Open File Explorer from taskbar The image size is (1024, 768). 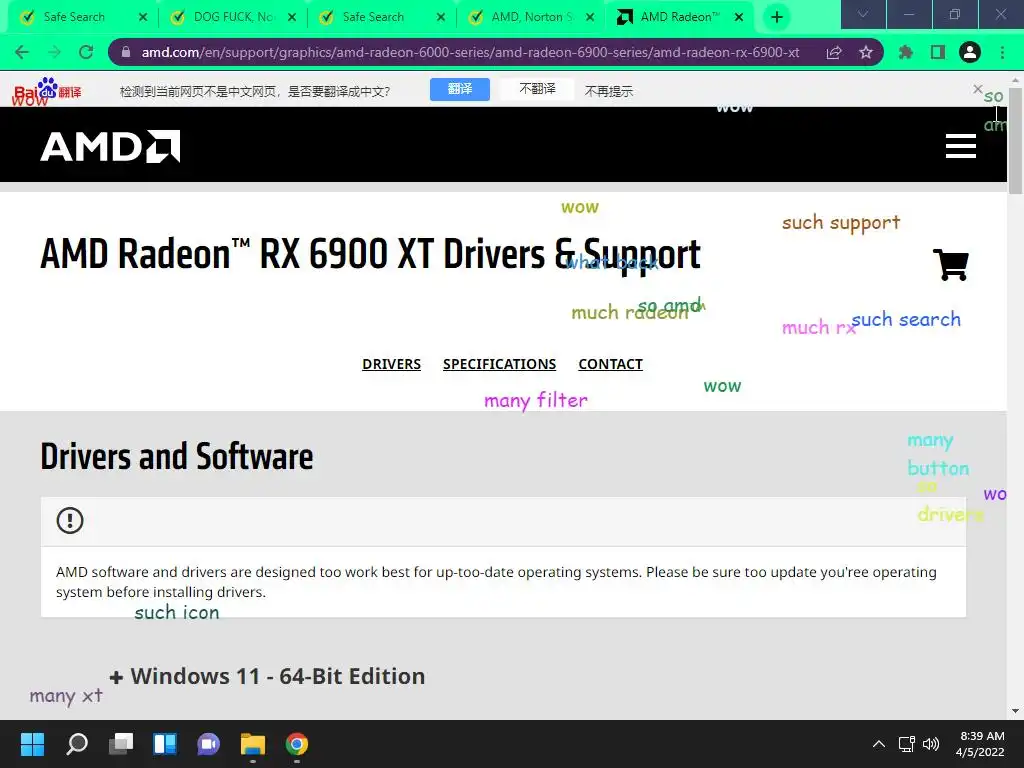(253, 744)
